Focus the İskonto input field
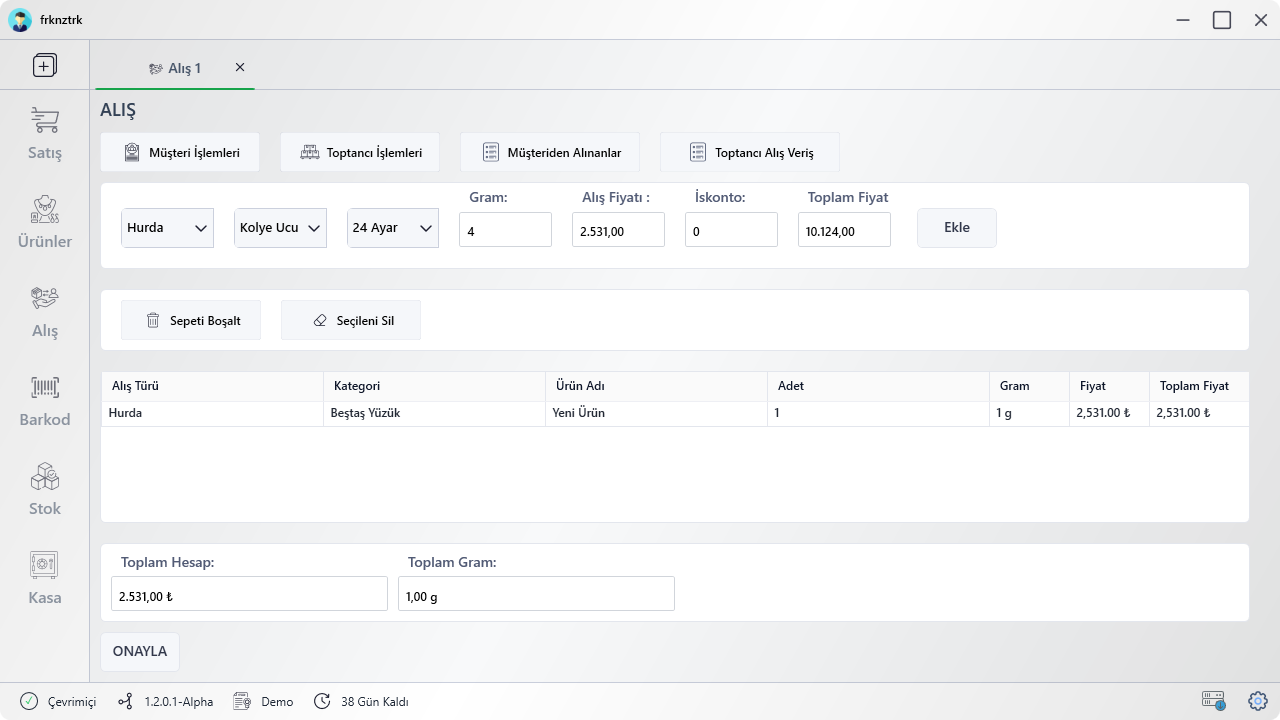Screen dimensions: 1280x720 pyautogui.click(x=731, y=230)
